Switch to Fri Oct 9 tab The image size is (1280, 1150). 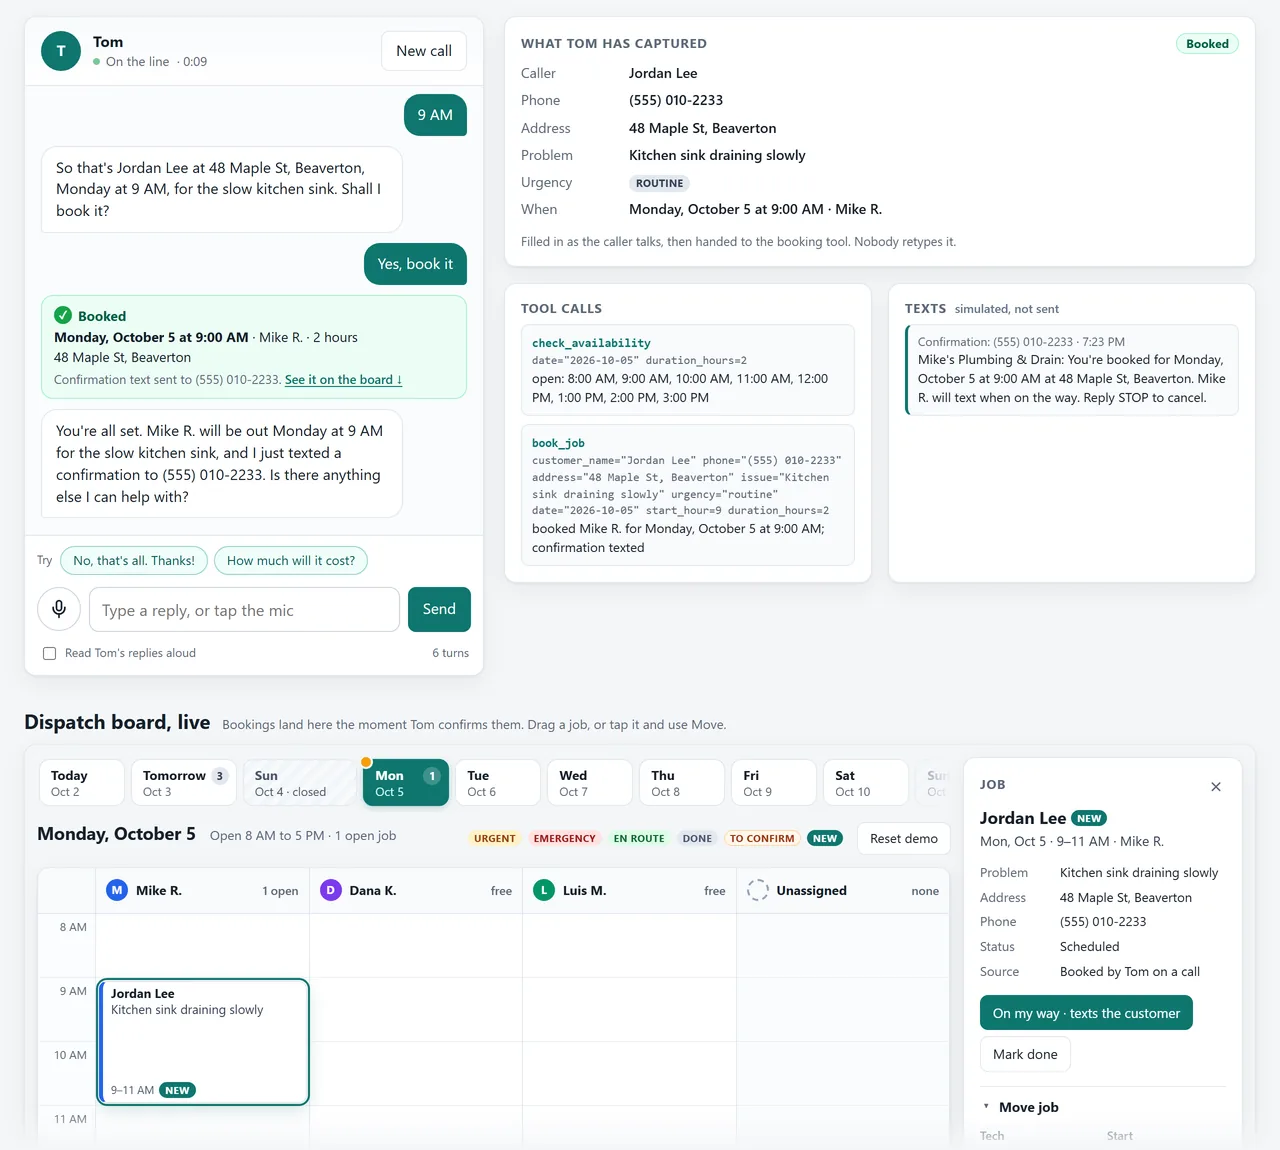point(774,783)
